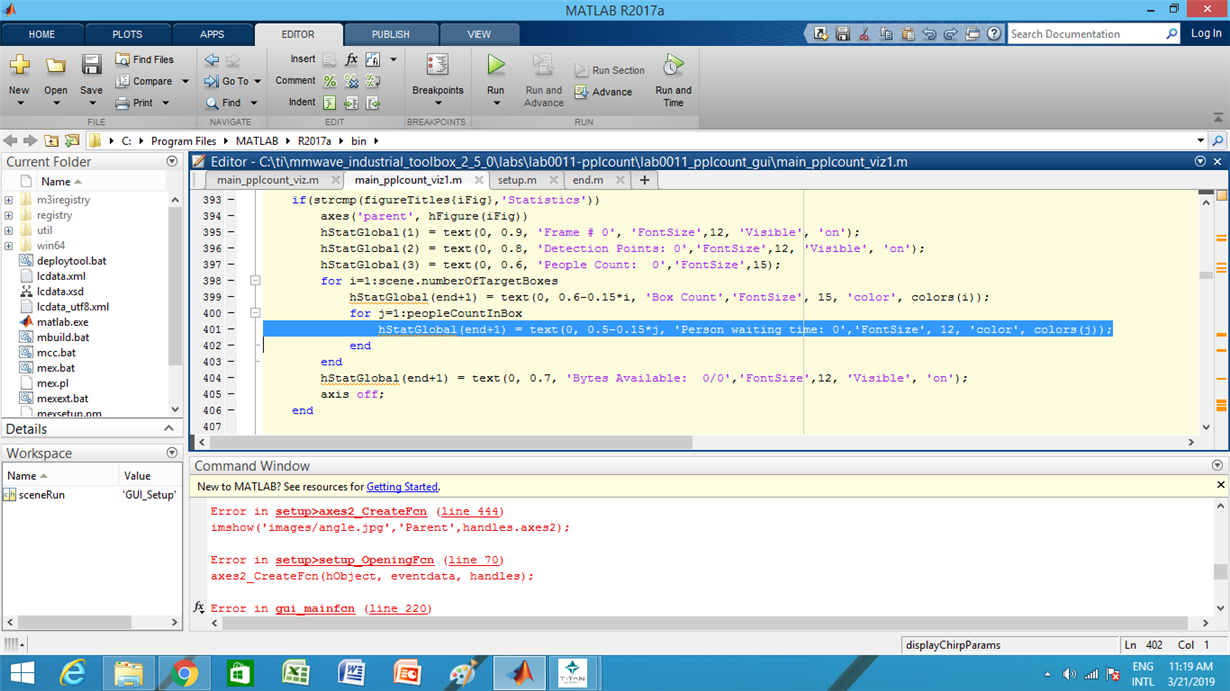Open the Find dropdown in Navigate group
The width and height of the screenshot is (1230, 691).
click(253, 103)
